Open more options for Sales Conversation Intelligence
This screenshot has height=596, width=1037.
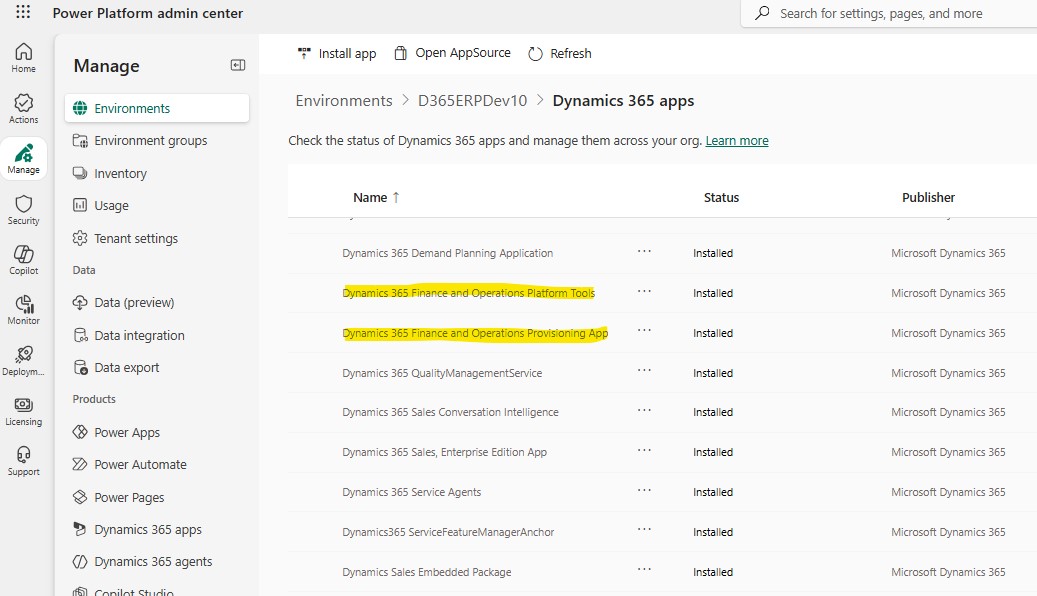click(x=644, y=410)
